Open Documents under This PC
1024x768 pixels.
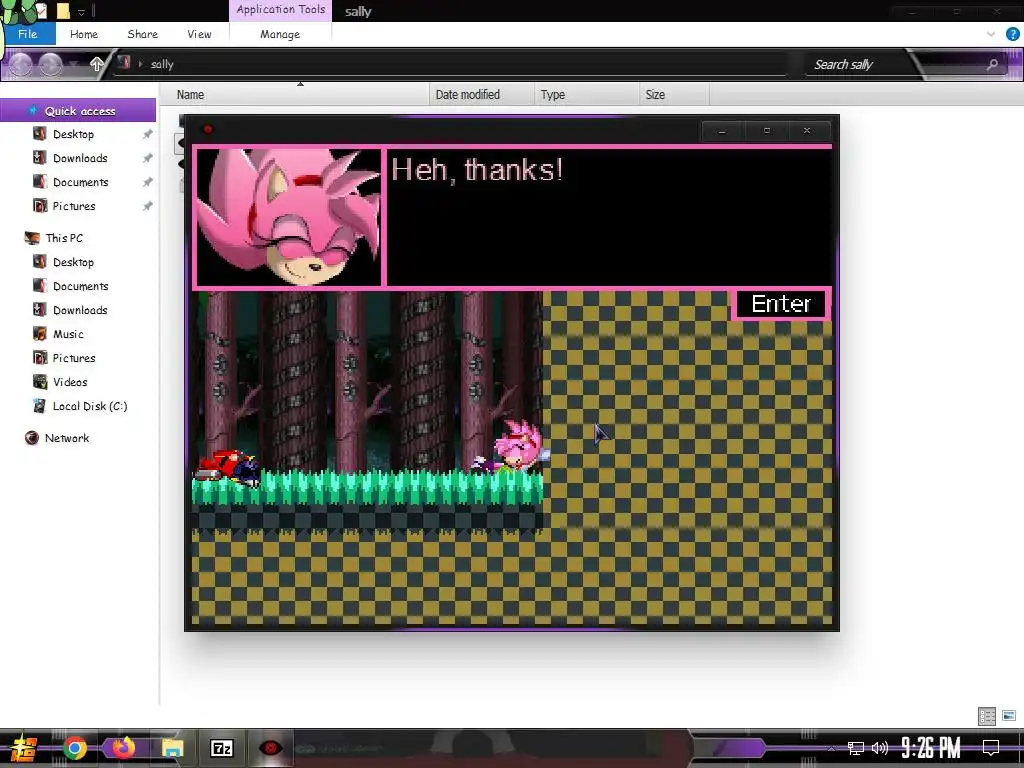point(80,286)
